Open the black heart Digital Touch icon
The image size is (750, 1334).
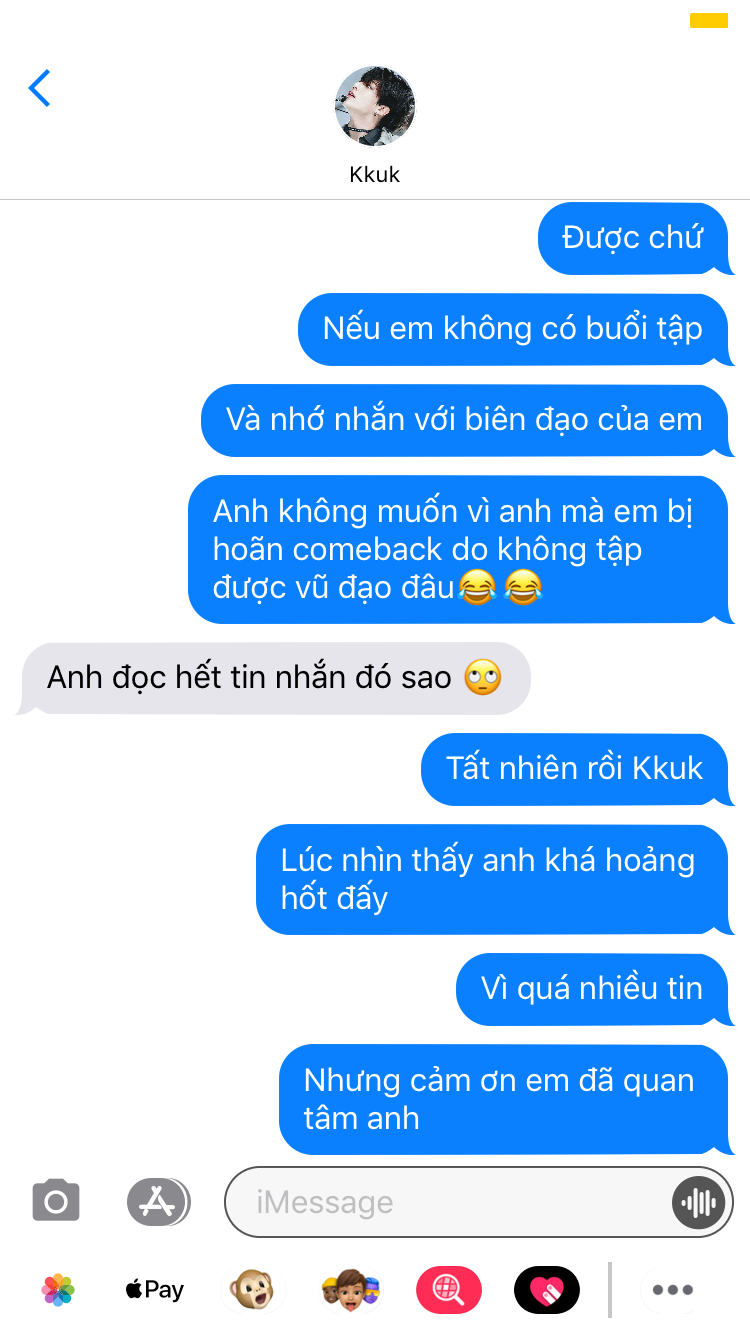pos(546,1290)
